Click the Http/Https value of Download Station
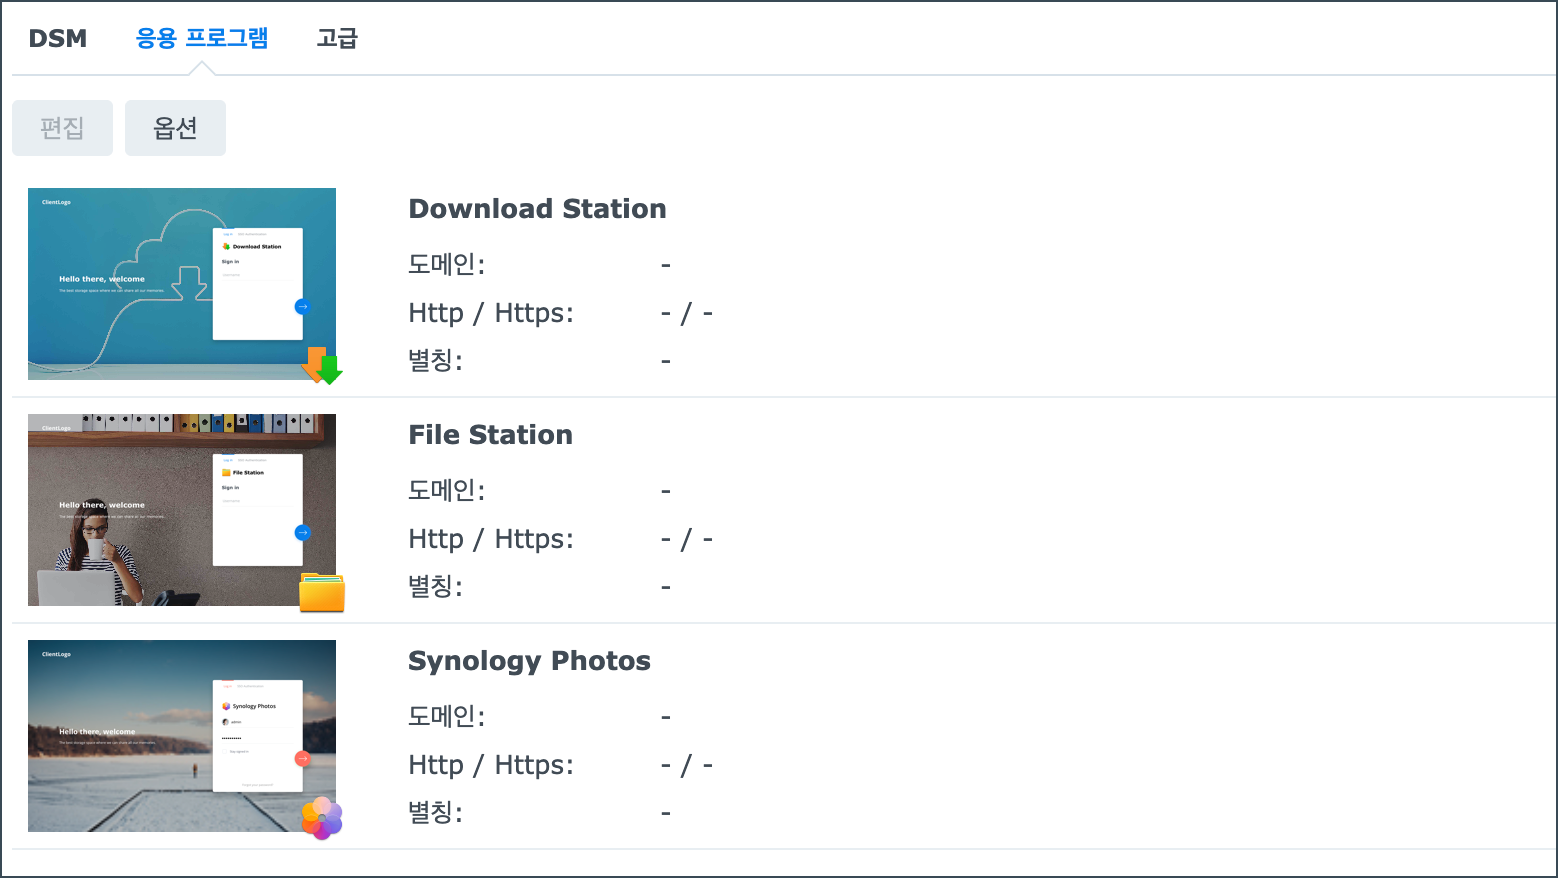Screen dimensions: 1558x878 [687, 314]
